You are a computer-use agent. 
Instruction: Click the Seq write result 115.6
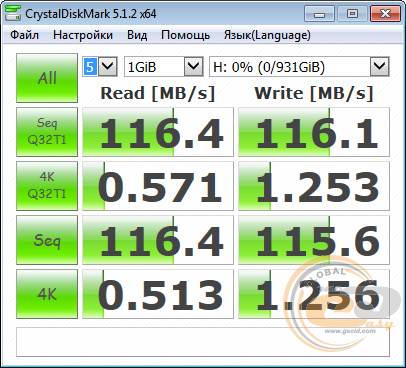(x=314, y=240)
